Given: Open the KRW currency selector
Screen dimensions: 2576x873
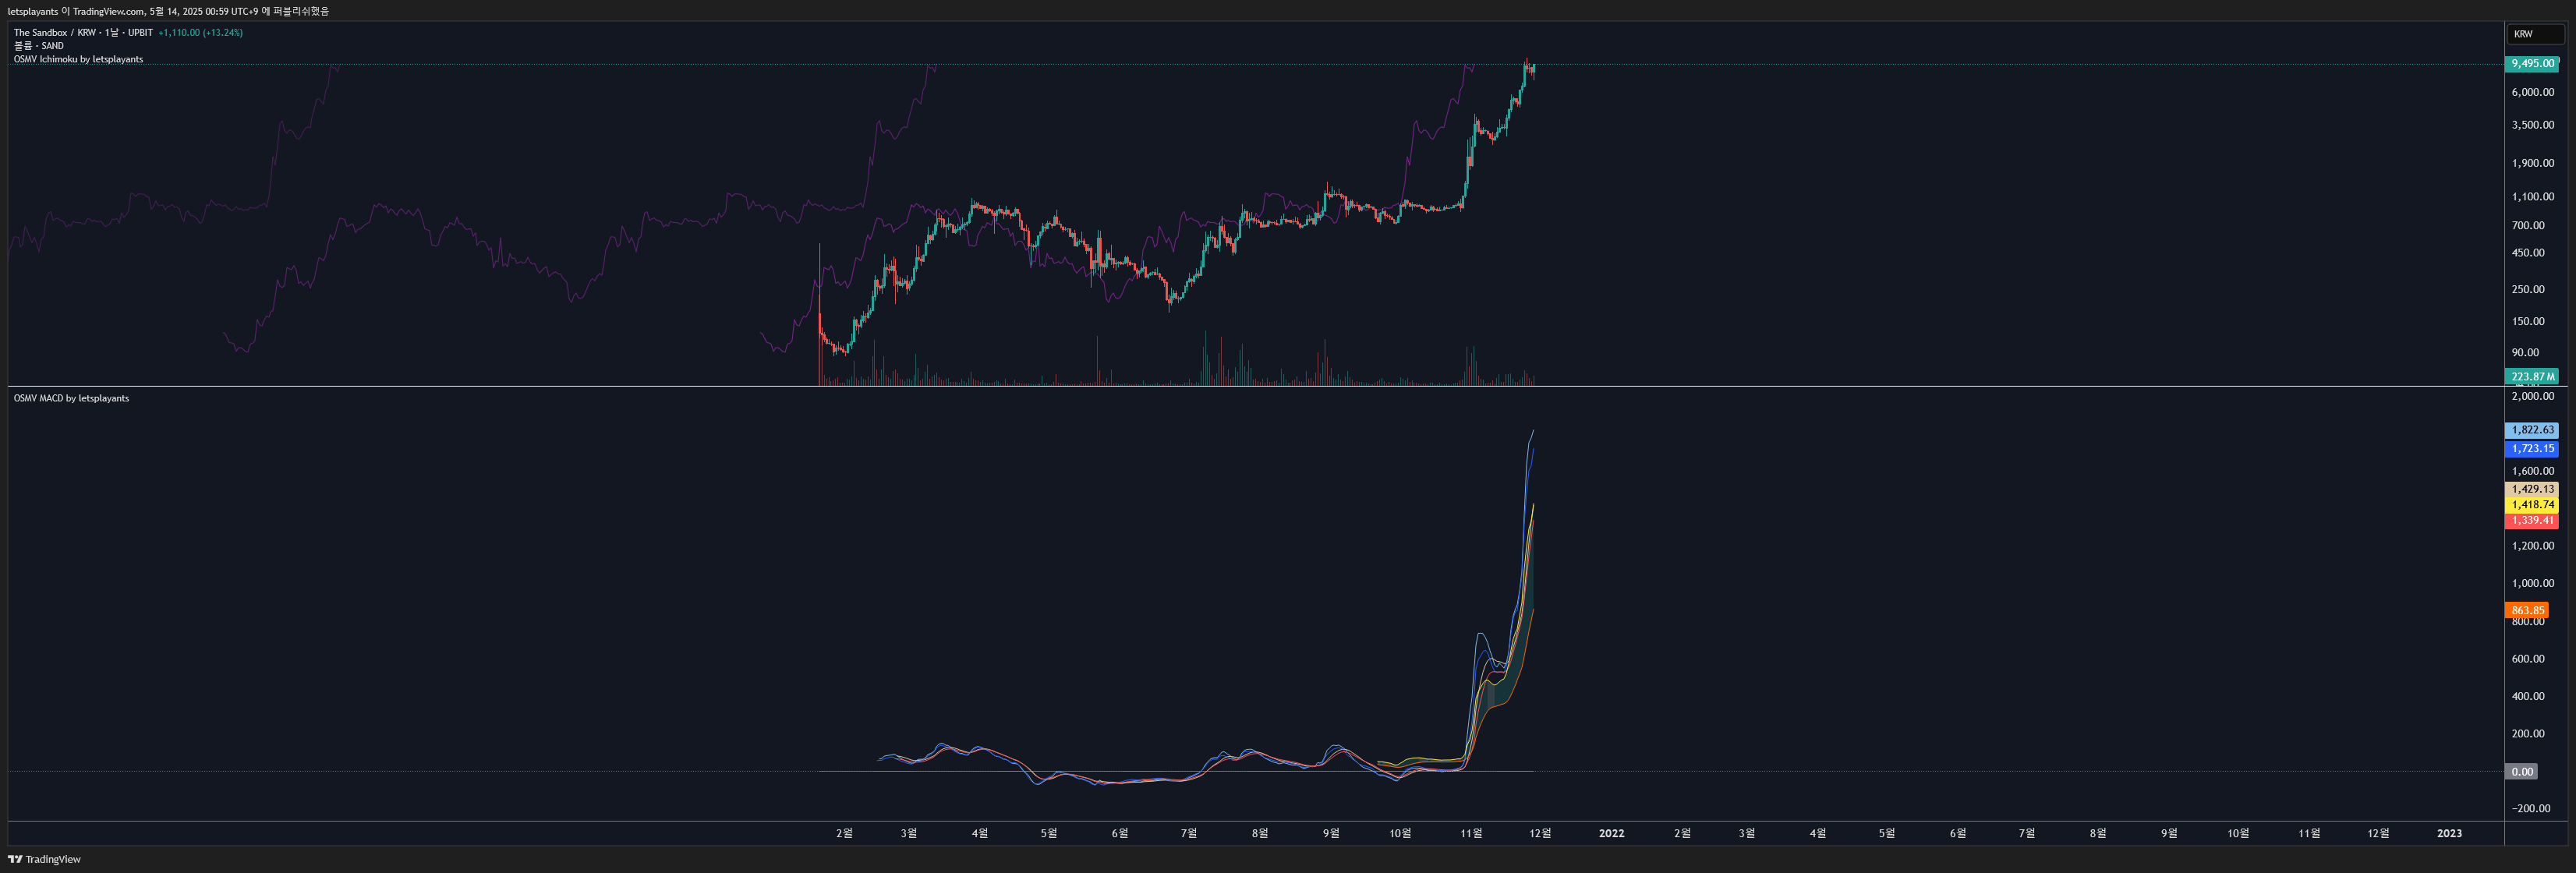Looking at the screenshot, I should [2533, 34].
